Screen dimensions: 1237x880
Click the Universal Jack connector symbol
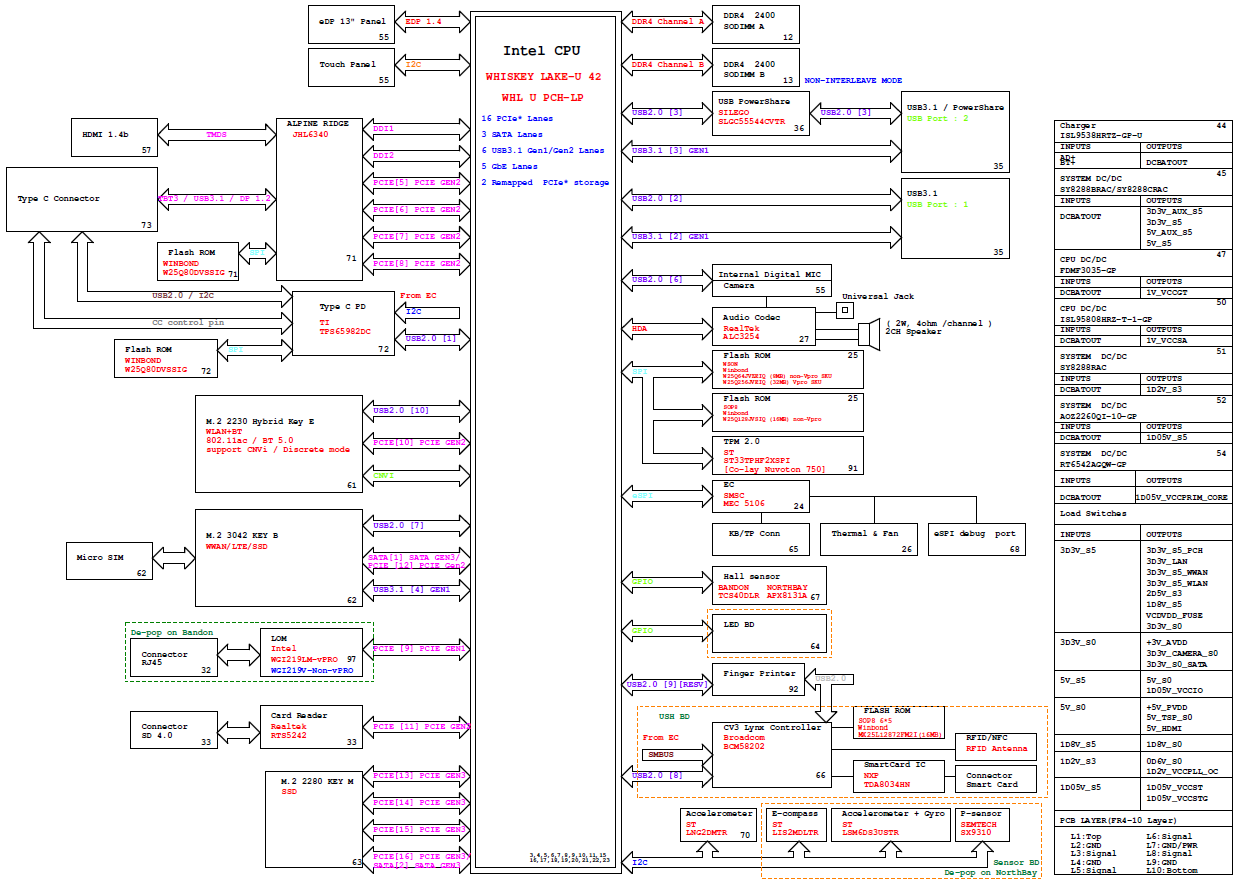pos(845,311)
